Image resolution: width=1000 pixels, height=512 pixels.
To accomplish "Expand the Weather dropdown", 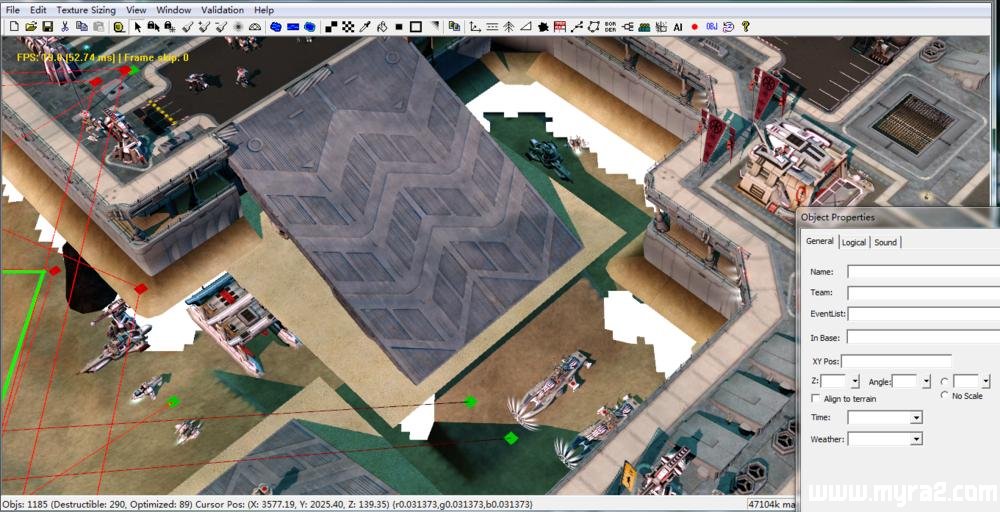I will (916, 439).
